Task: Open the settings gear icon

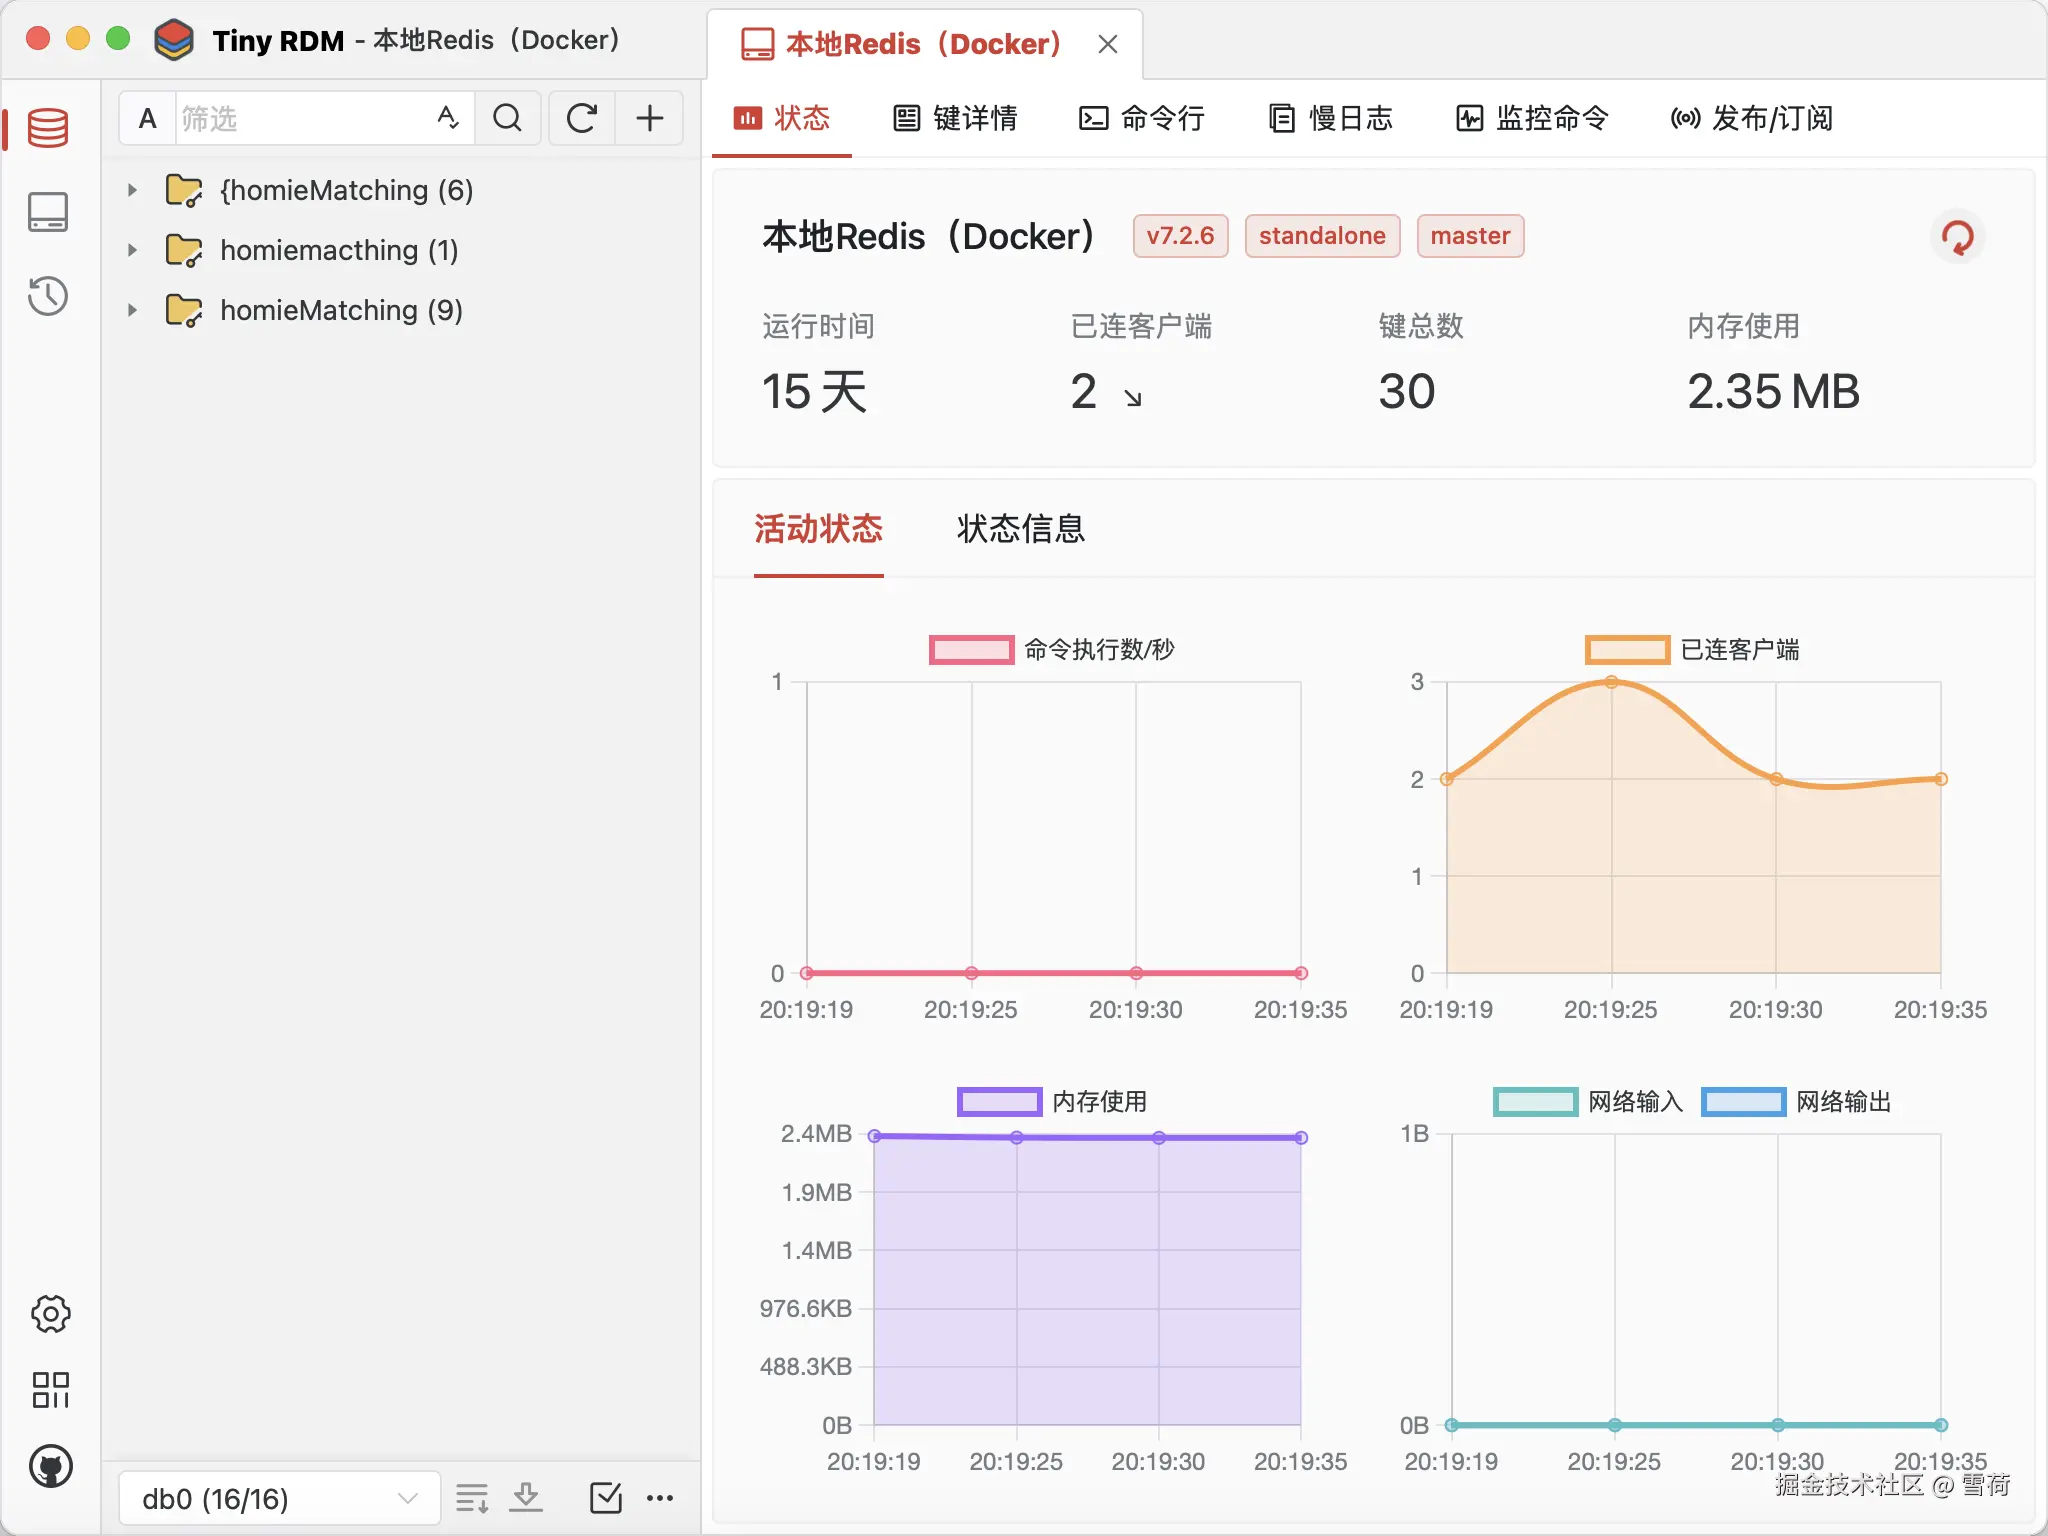Action: point(50,1313)
